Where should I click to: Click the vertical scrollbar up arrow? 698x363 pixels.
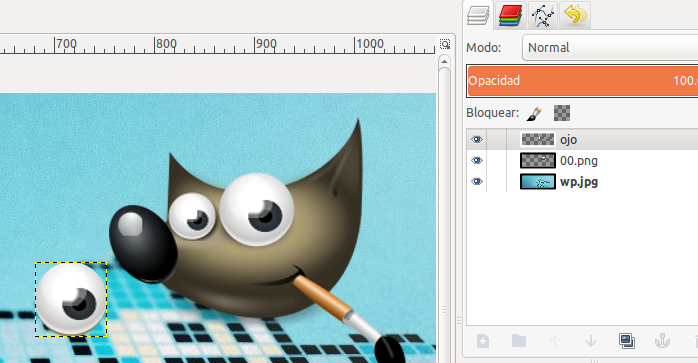coord(444,61)
